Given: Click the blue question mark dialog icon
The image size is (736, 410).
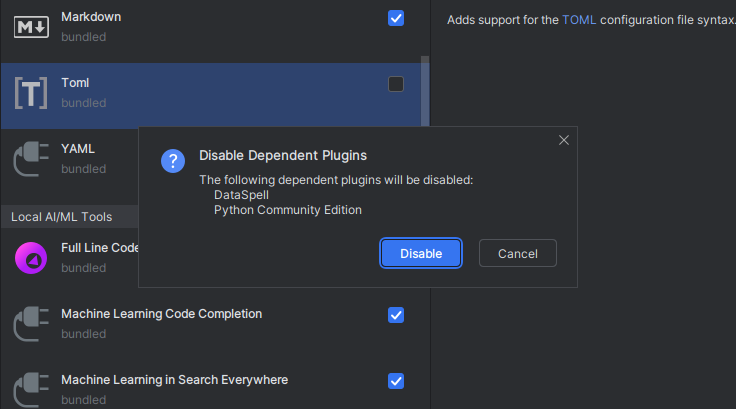Looking at the screenshot, I should 173,162.
